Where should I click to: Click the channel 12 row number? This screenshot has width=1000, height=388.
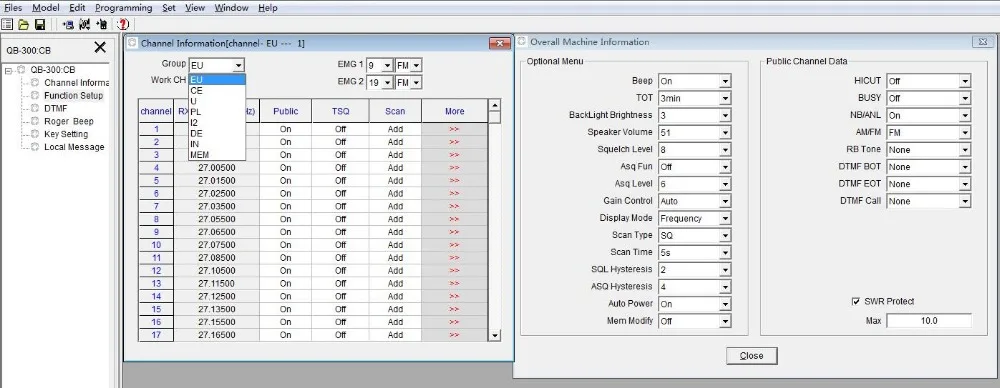tap(156, 271)
